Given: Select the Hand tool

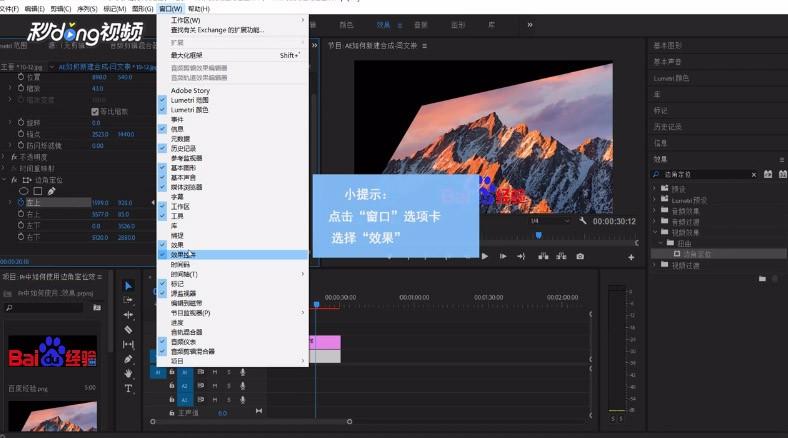Looking at the screenshot, I should pos(128,374).
